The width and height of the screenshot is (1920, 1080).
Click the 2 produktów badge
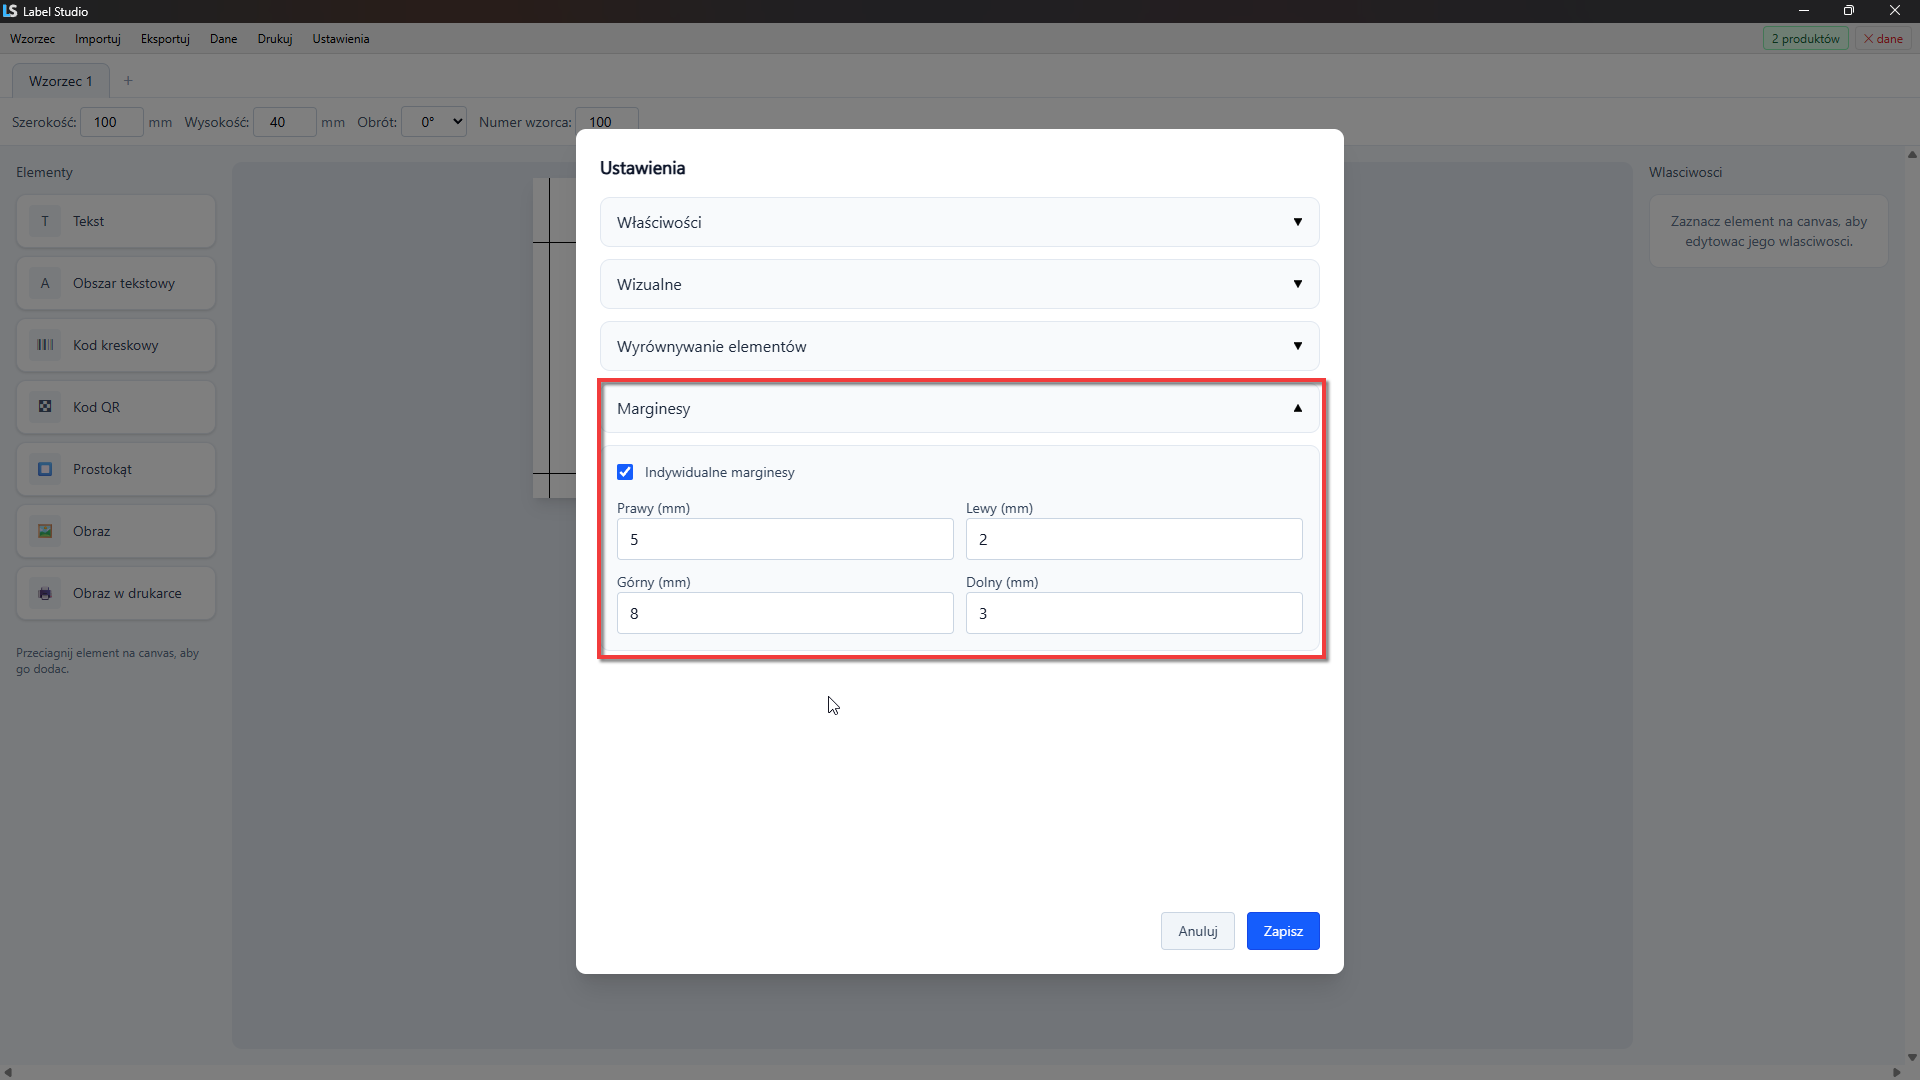1805,39
